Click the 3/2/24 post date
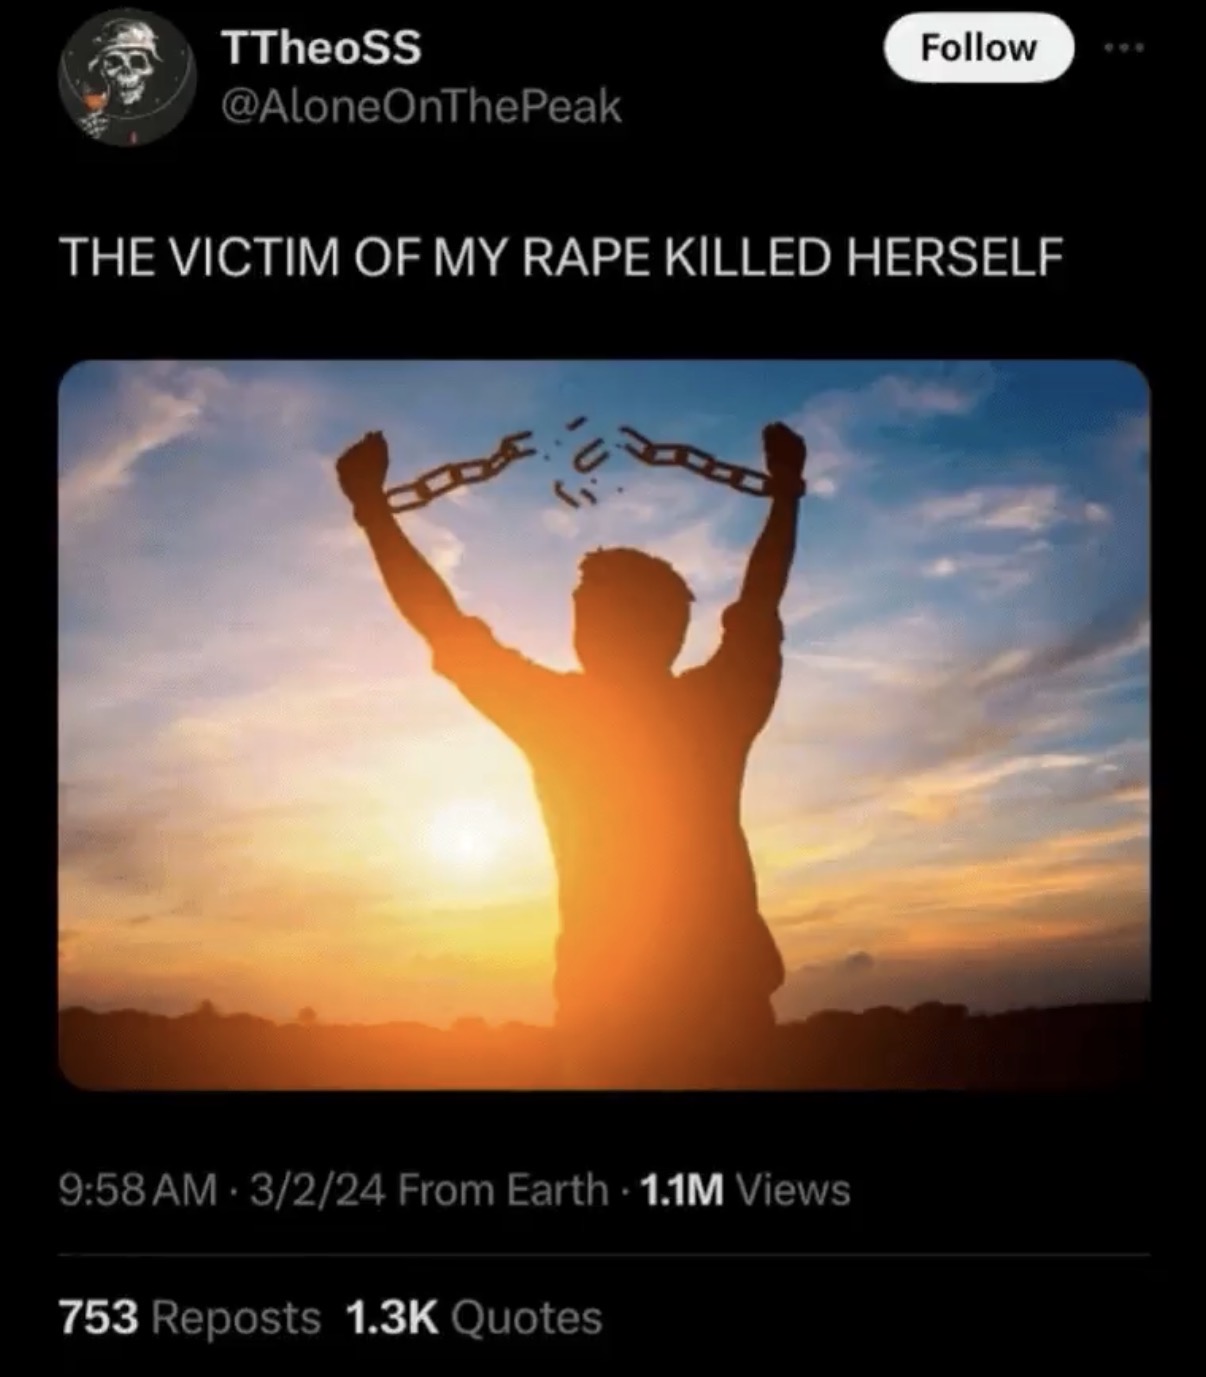 pyautogui.click(x=318, y=1189)
